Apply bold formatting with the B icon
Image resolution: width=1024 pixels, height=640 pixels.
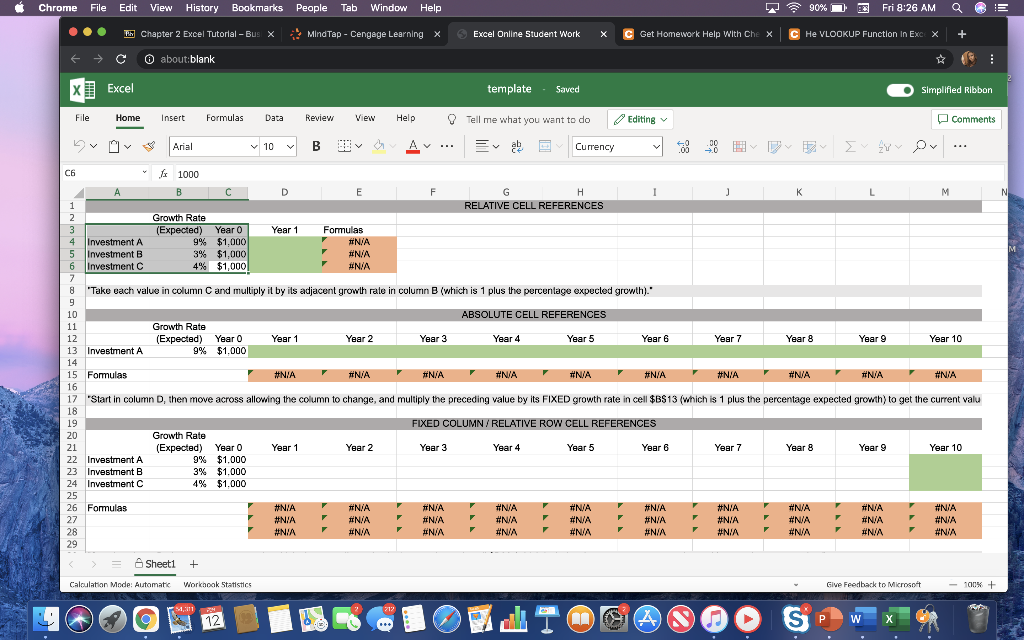point(316,146)
